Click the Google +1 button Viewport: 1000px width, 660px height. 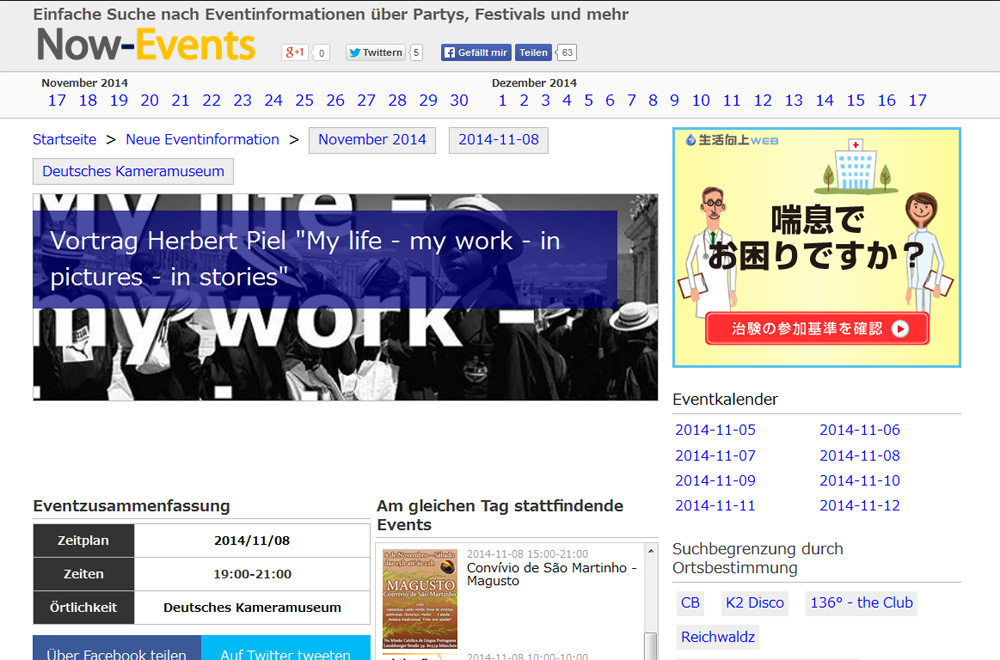[x=295, y=52]
